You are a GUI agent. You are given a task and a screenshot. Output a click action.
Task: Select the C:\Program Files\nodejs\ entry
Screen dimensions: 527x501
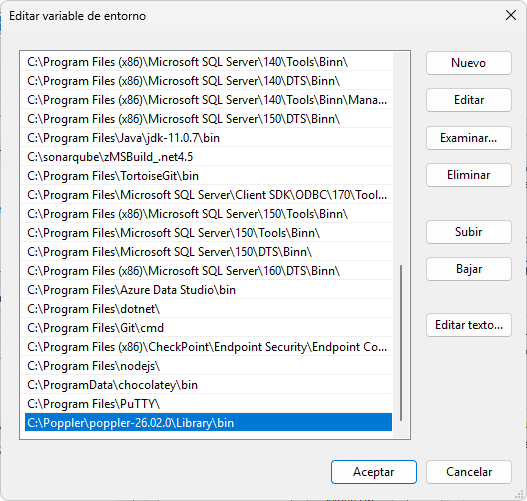pyautogui.click(x=208, y=366)
